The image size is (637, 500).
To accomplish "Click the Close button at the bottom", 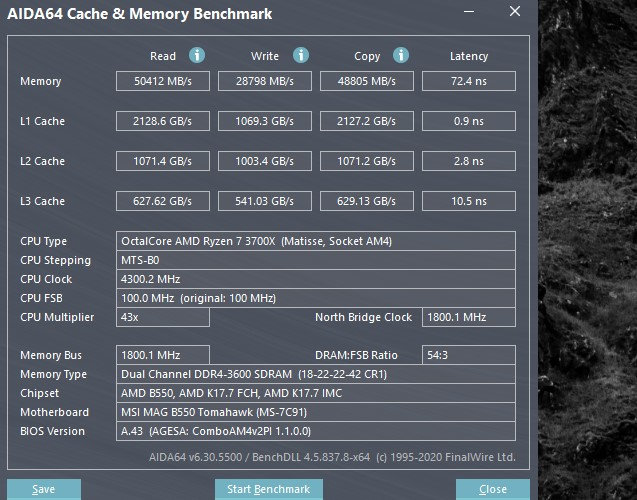I will tap(493, 489).
